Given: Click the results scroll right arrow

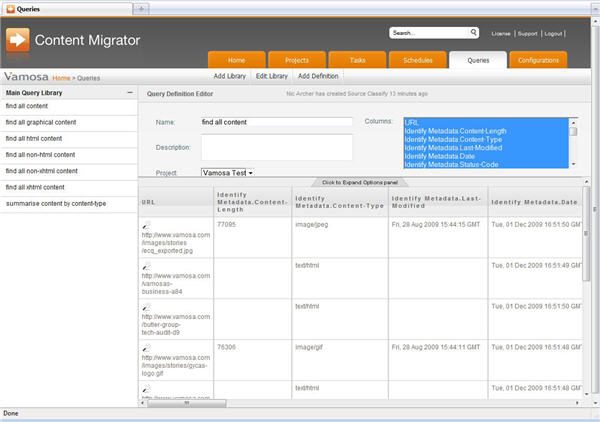Looking at the screenshot, I should tap(577, 403).
